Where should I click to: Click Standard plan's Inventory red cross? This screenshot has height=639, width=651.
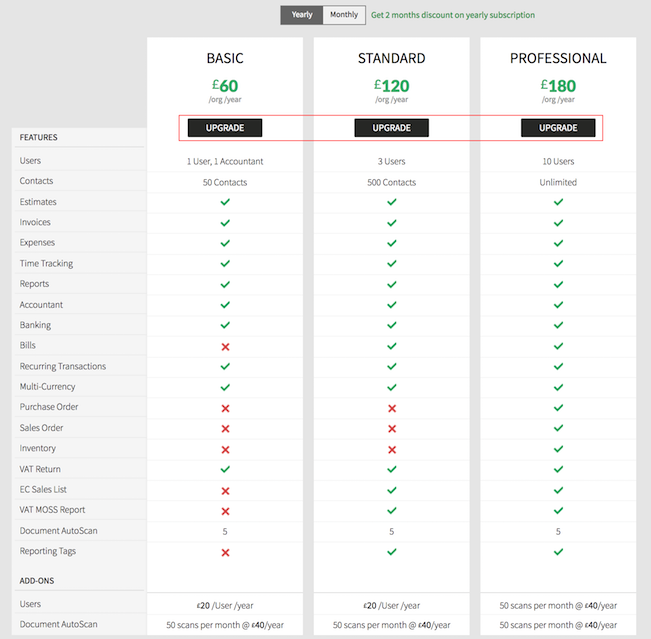click(x=391, y=449)
